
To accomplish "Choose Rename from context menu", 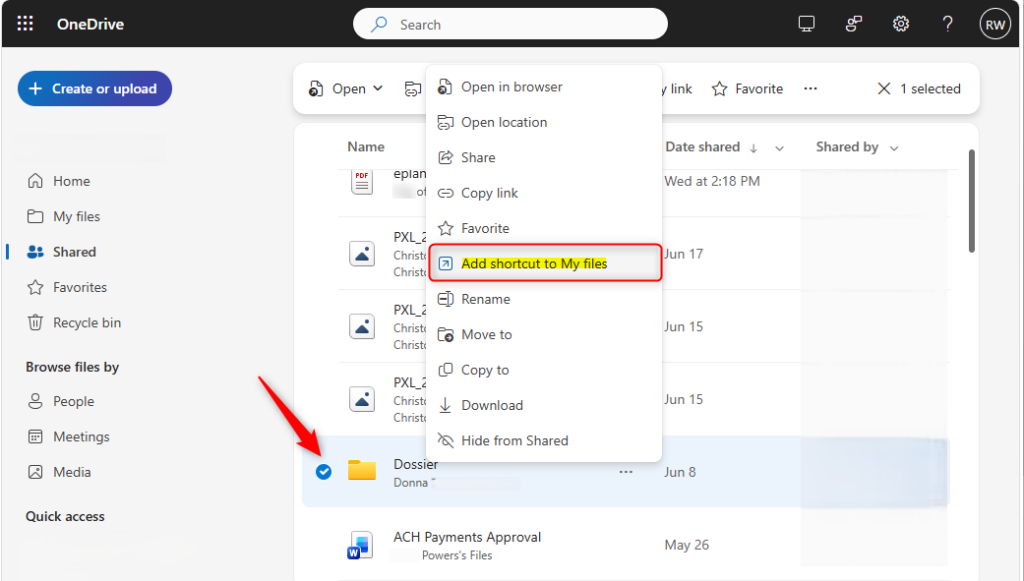I will pyautogui.click(x=544, y=299).
